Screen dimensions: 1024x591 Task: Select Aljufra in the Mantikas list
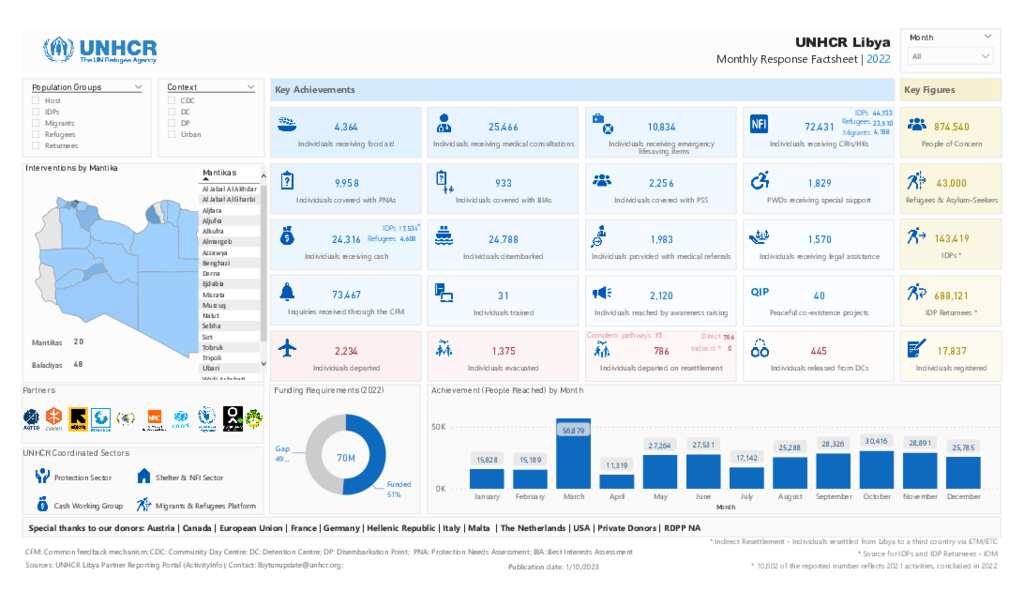[212, 221]
